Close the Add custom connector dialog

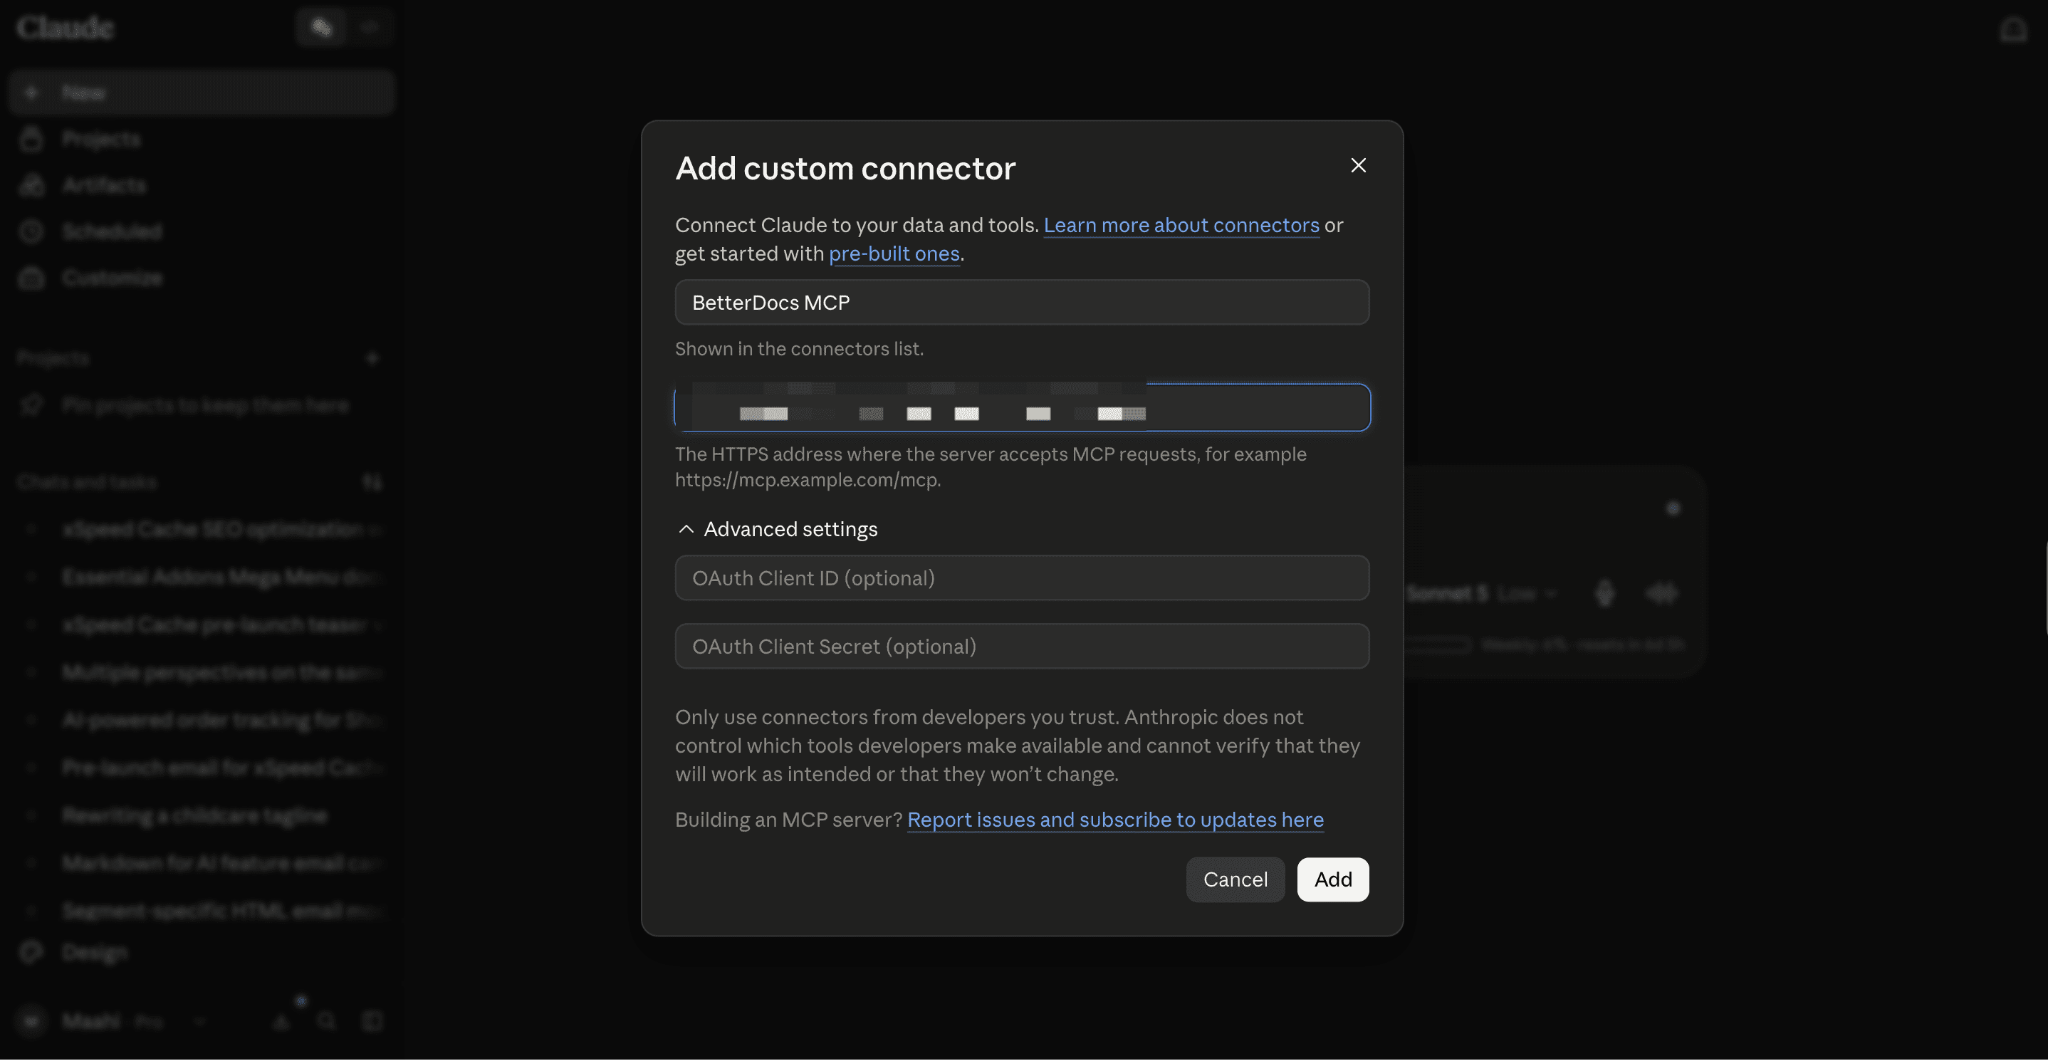click(1358, 165)
